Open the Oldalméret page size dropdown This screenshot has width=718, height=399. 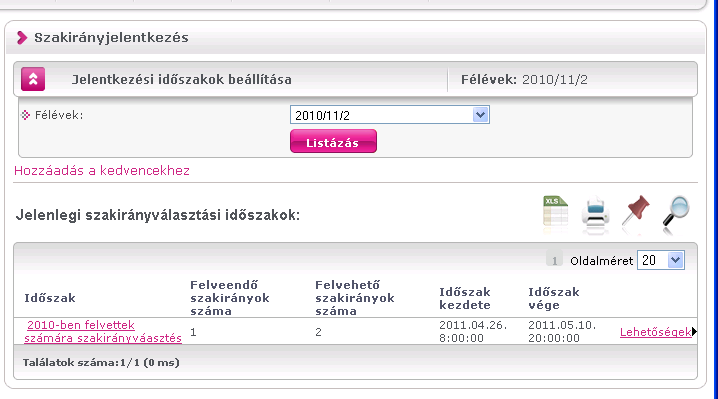pos(661,260)
